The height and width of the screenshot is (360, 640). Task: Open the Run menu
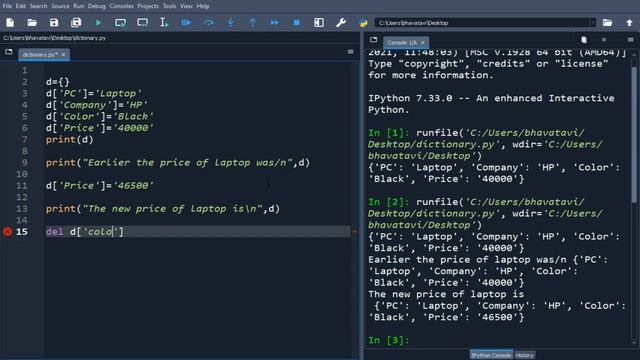click(78, 6)
